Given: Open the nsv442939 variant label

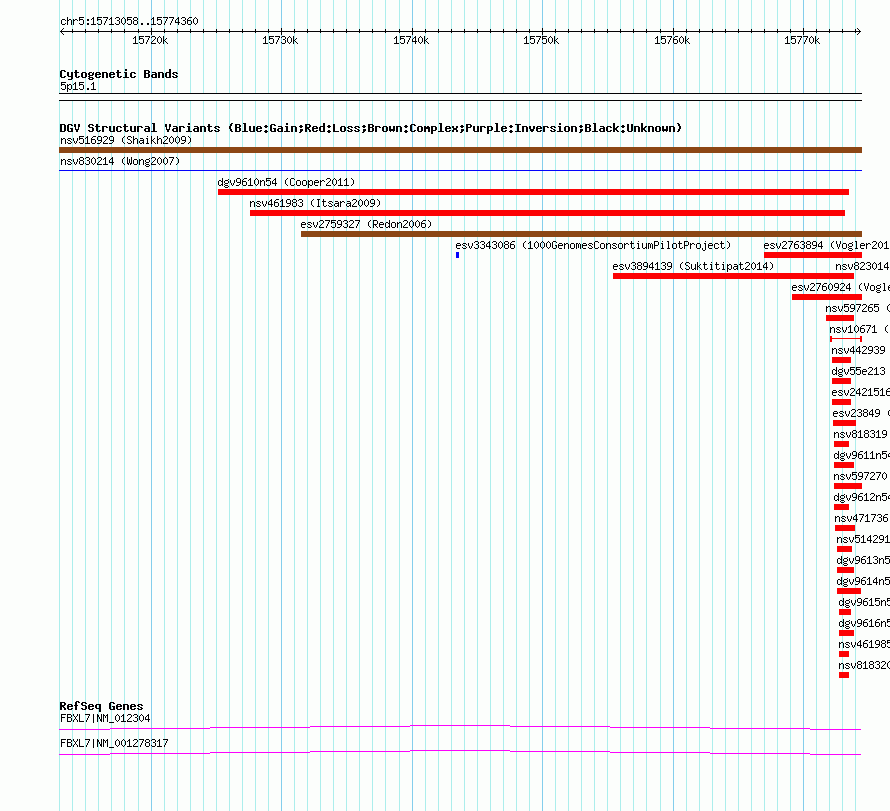Looking at the screenshot, I should click(x=858, y=350).
